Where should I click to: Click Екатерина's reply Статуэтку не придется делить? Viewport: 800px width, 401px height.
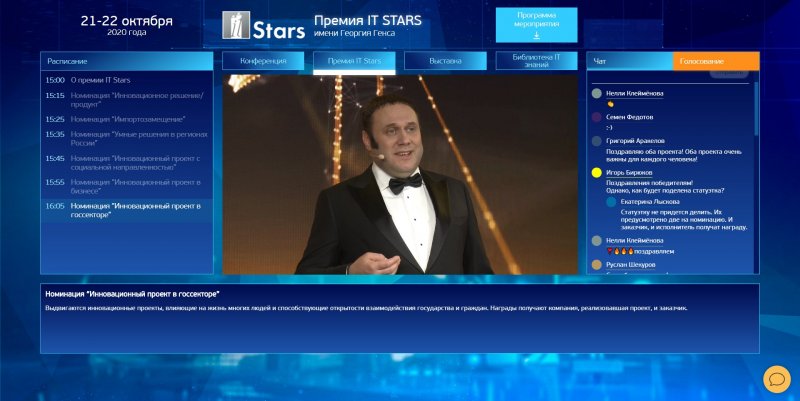684,220
